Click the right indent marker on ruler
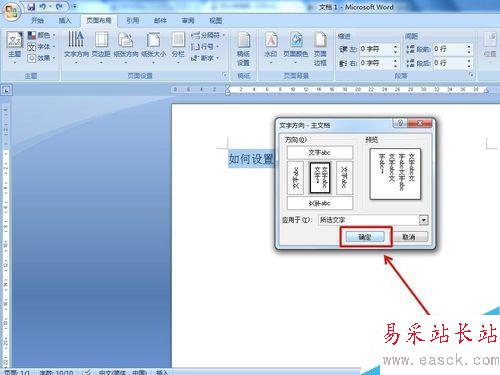 [486, 90]
